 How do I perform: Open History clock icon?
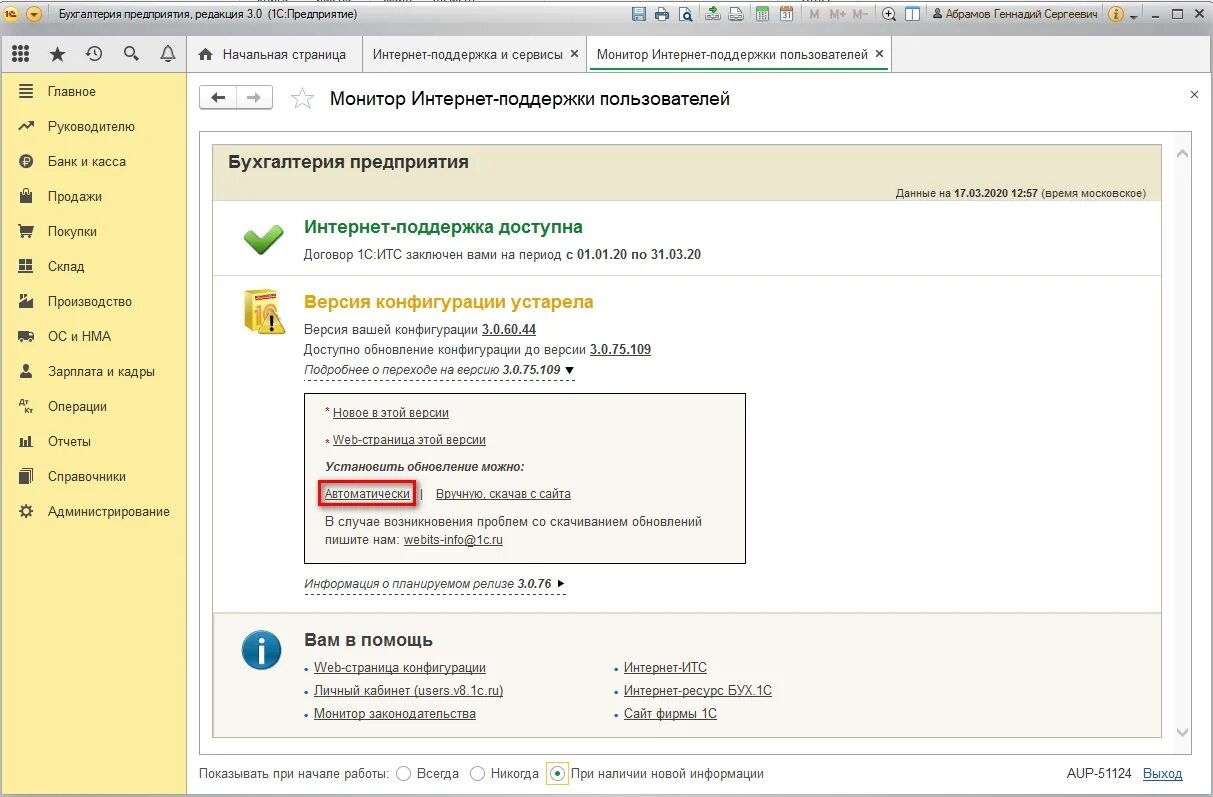[94, 54]
